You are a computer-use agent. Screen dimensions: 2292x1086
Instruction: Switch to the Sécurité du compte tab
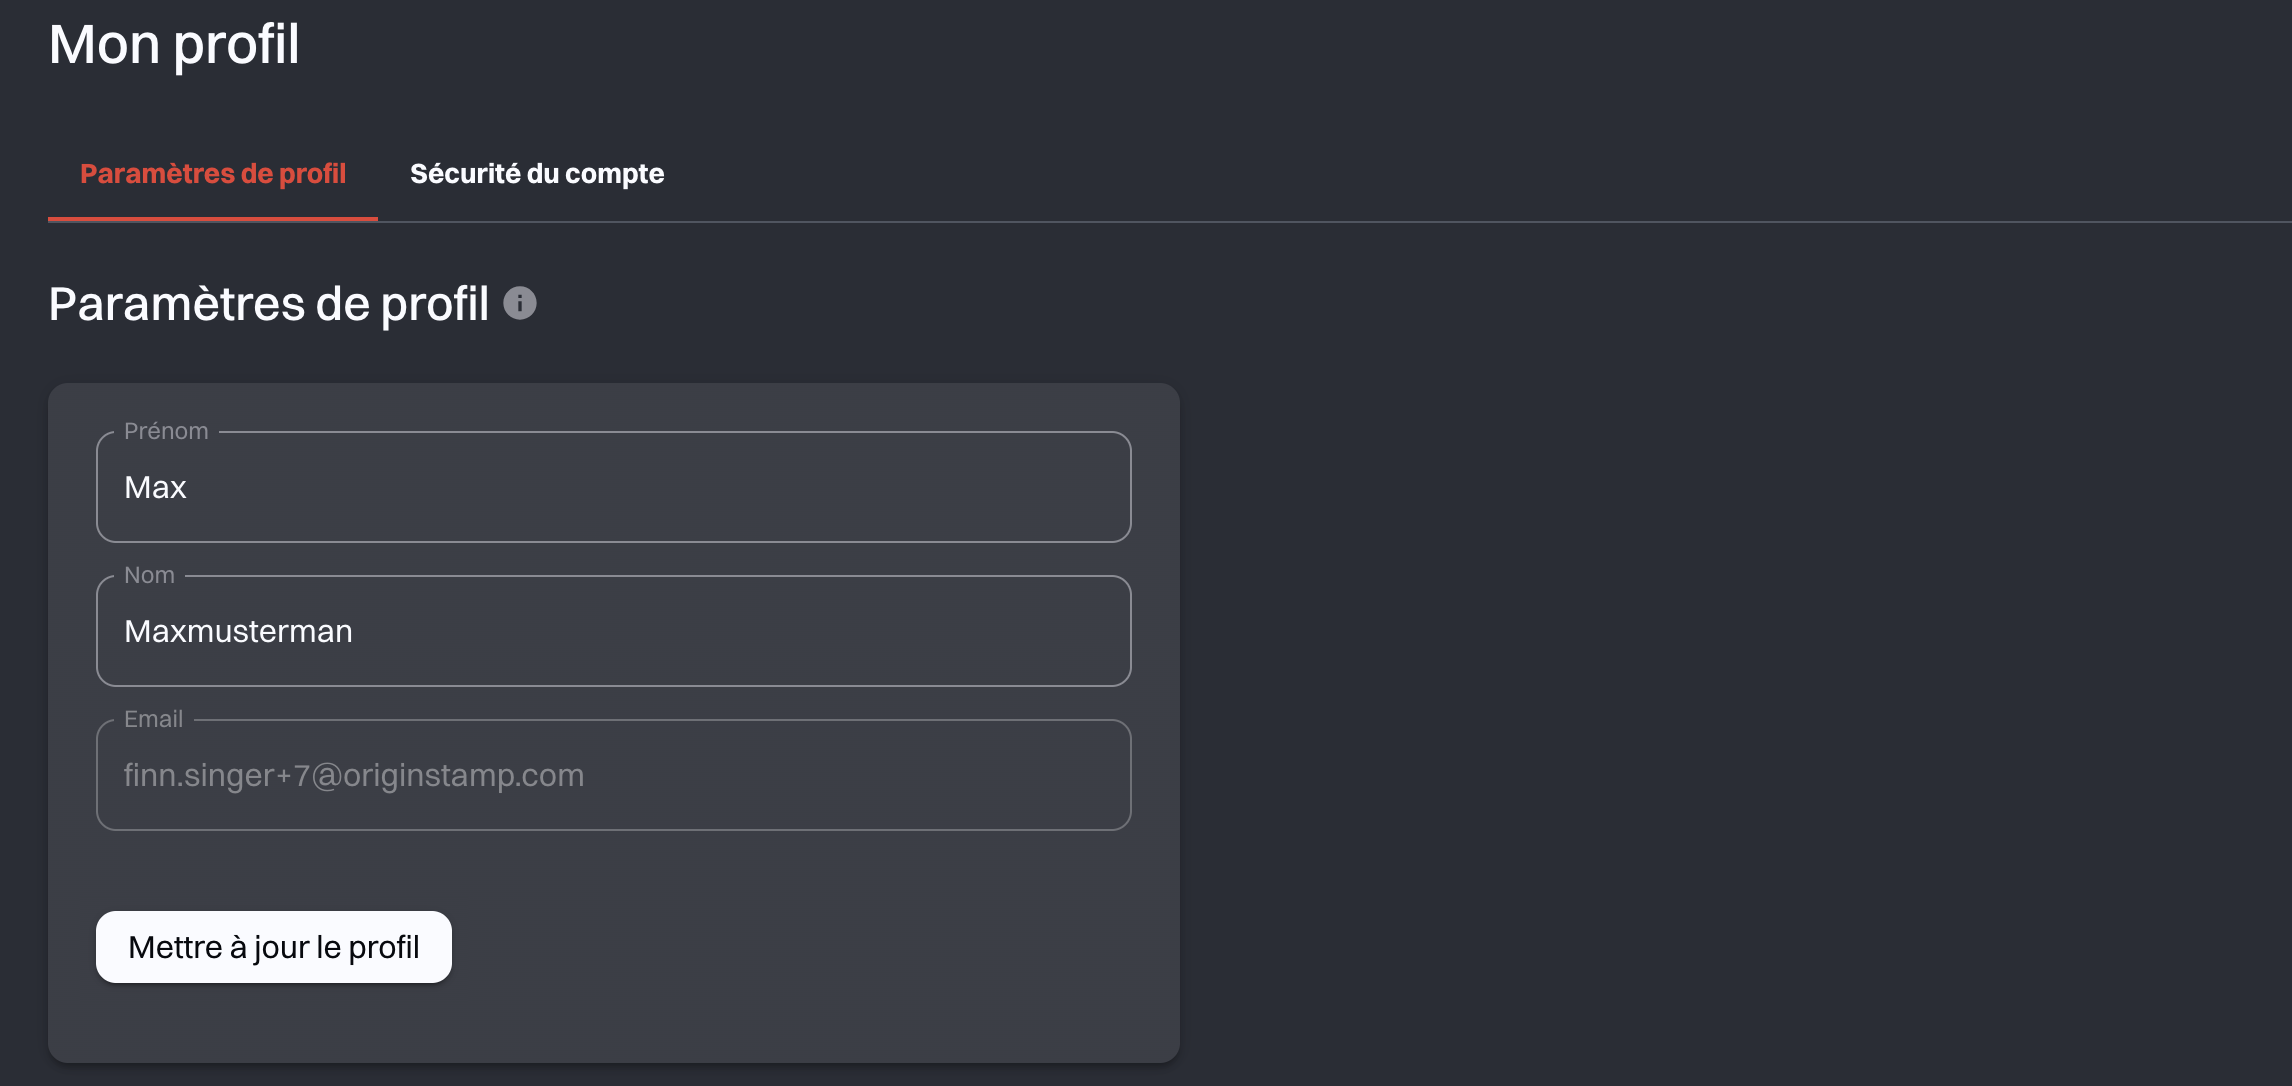pos(537,174)
